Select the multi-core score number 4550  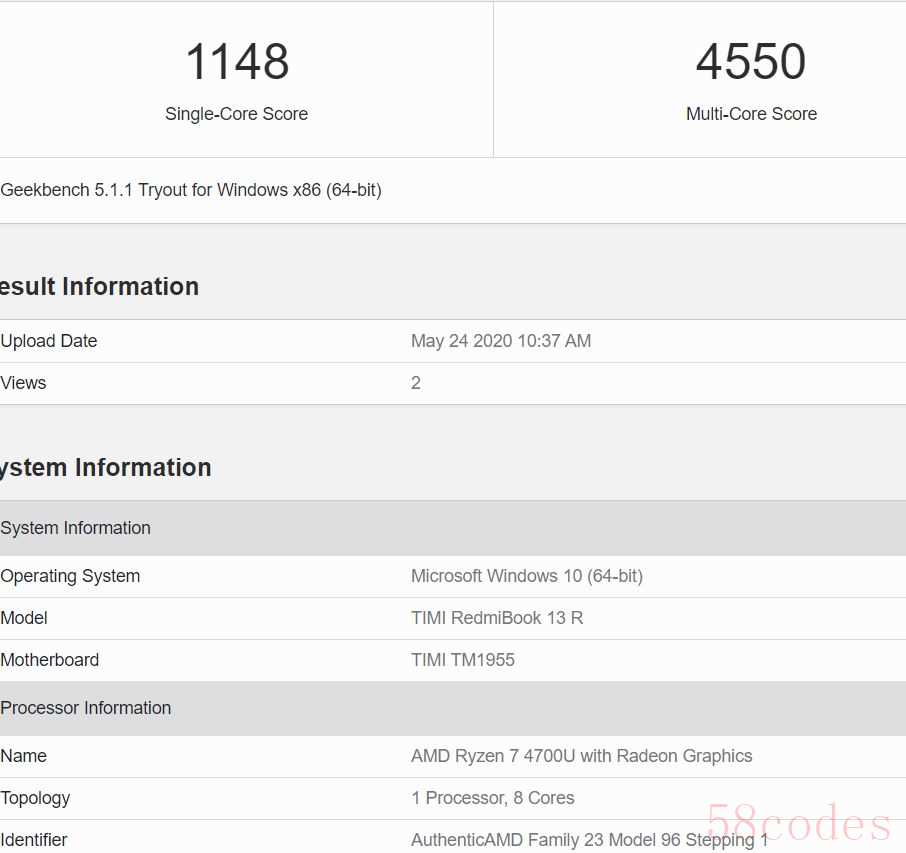(751, 61)
